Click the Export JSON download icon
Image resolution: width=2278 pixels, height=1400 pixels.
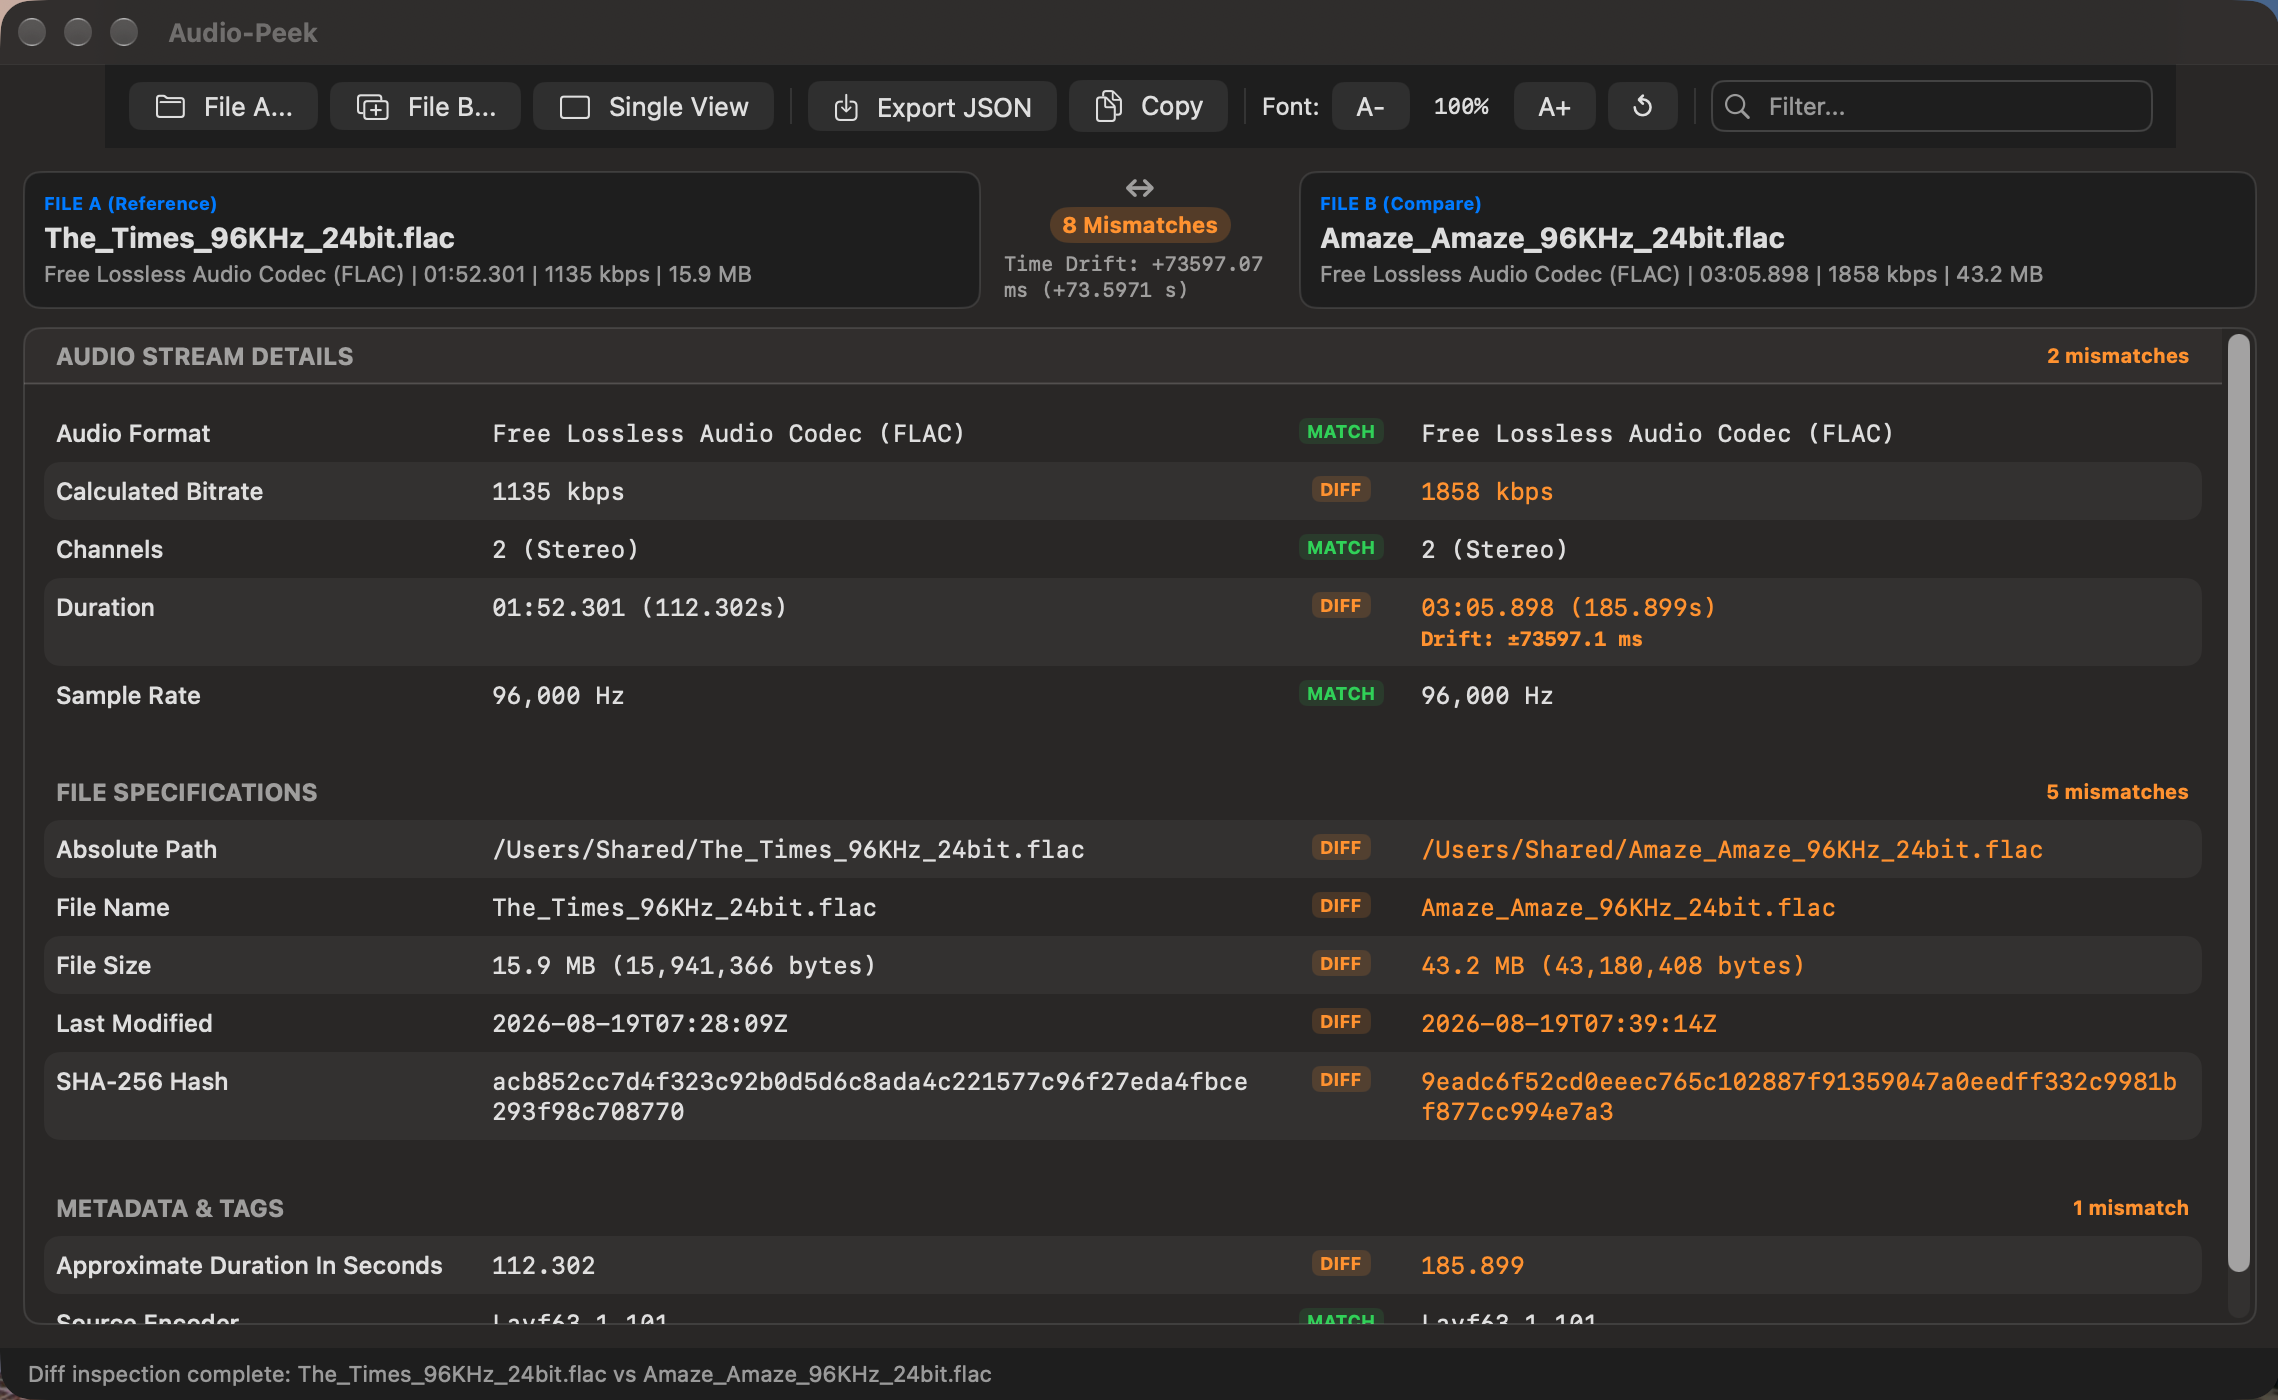click(846, 107)
